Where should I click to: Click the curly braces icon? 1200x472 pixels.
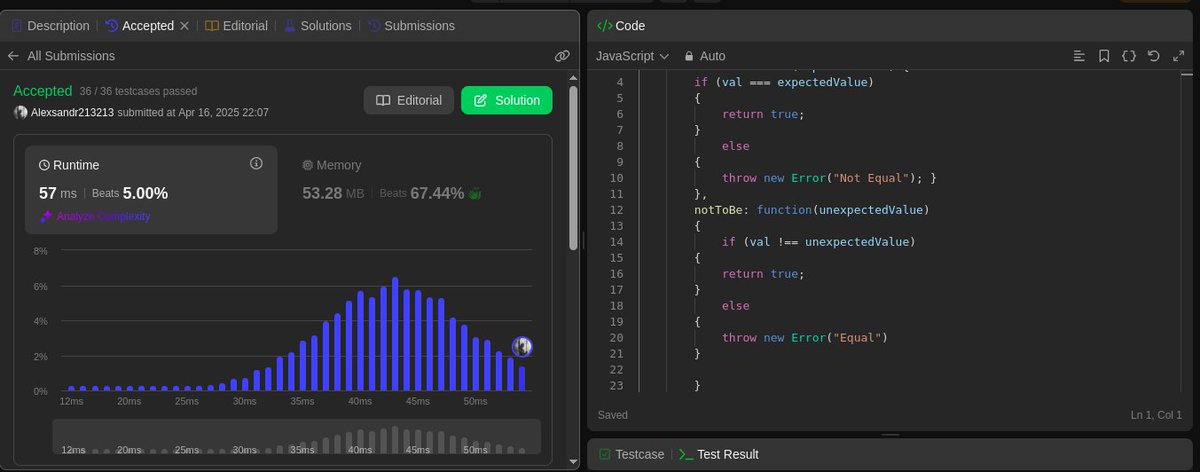[x=1129, y=56]
